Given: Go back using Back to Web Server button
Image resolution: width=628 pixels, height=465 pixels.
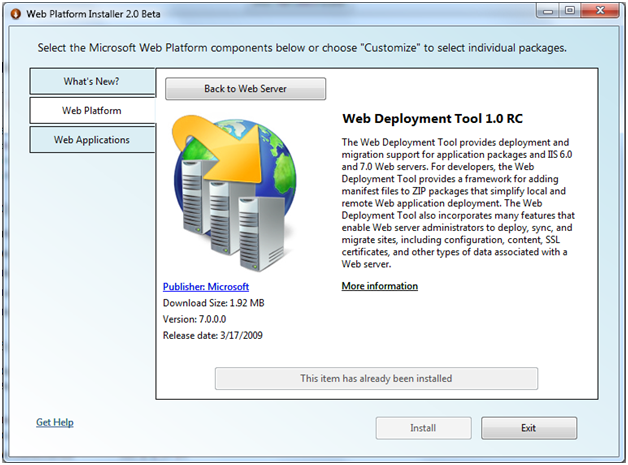Looking at the screenshot, I should click(x=246, y=89).
